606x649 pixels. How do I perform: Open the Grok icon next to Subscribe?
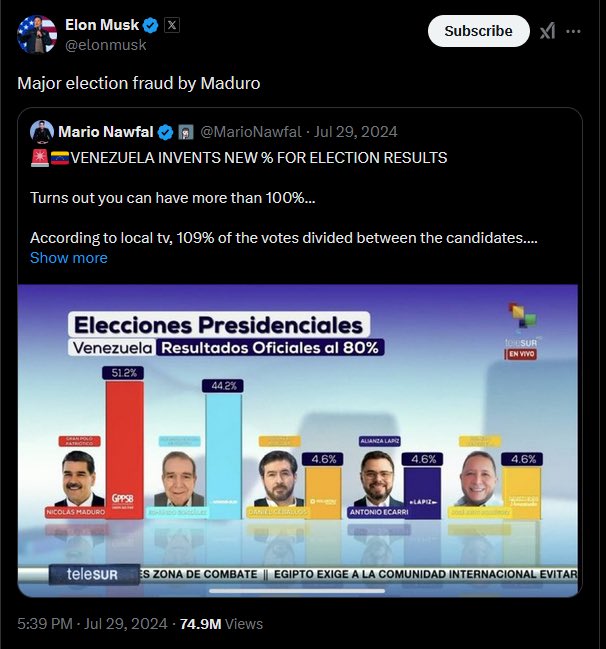click(x=547, y=31)
